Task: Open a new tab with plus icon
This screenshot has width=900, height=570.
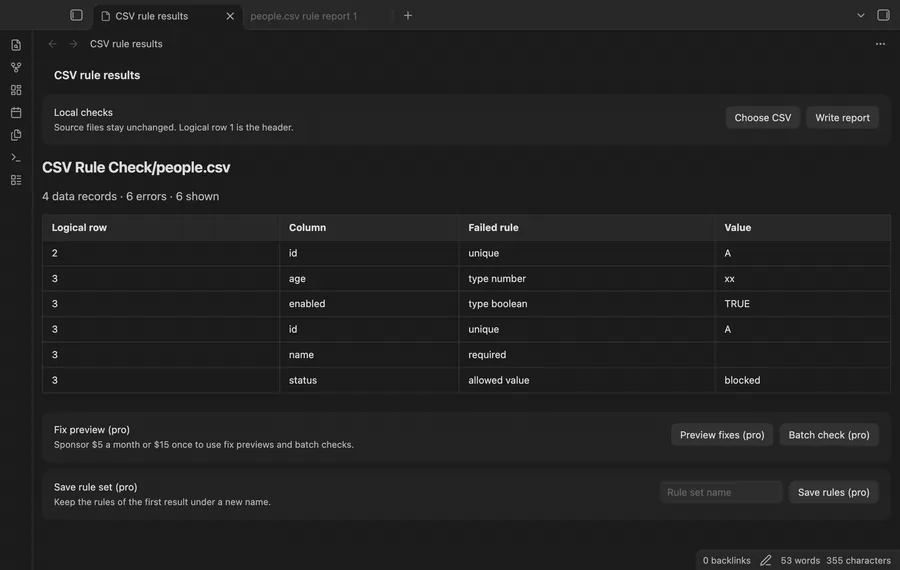Action: click(x=408, y=15)
